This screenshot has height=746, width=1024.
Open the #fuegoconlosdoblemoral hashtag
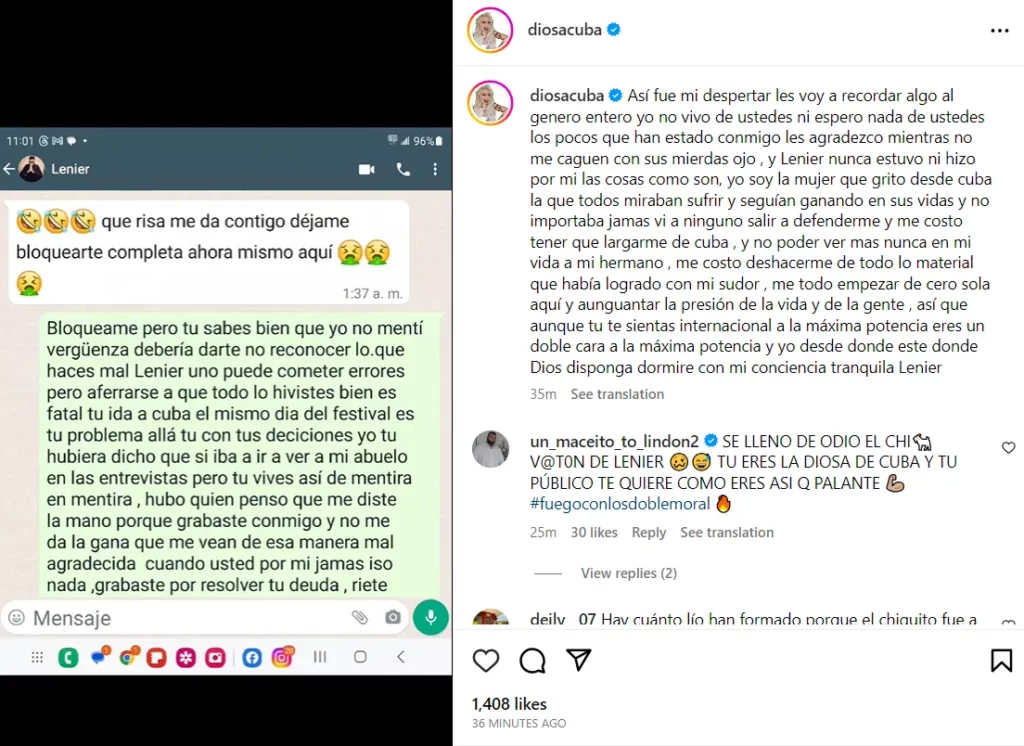tap(620, 504)
